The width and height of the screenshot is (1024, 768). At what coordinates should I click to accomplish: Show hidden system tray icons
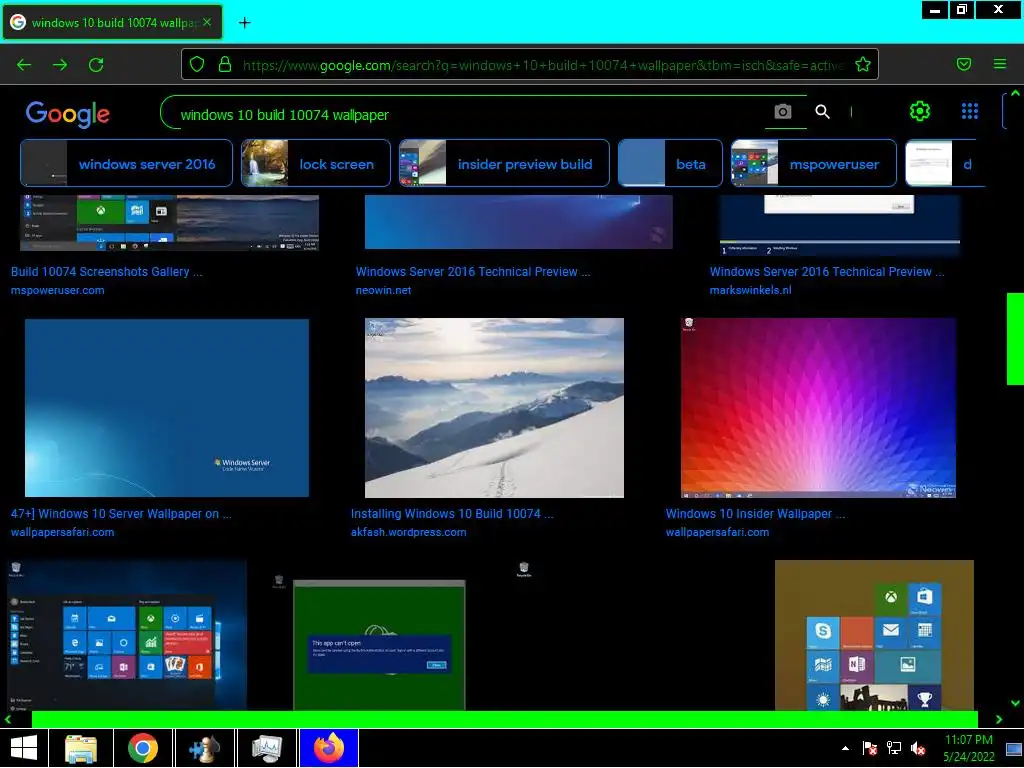tap(845, 748)
